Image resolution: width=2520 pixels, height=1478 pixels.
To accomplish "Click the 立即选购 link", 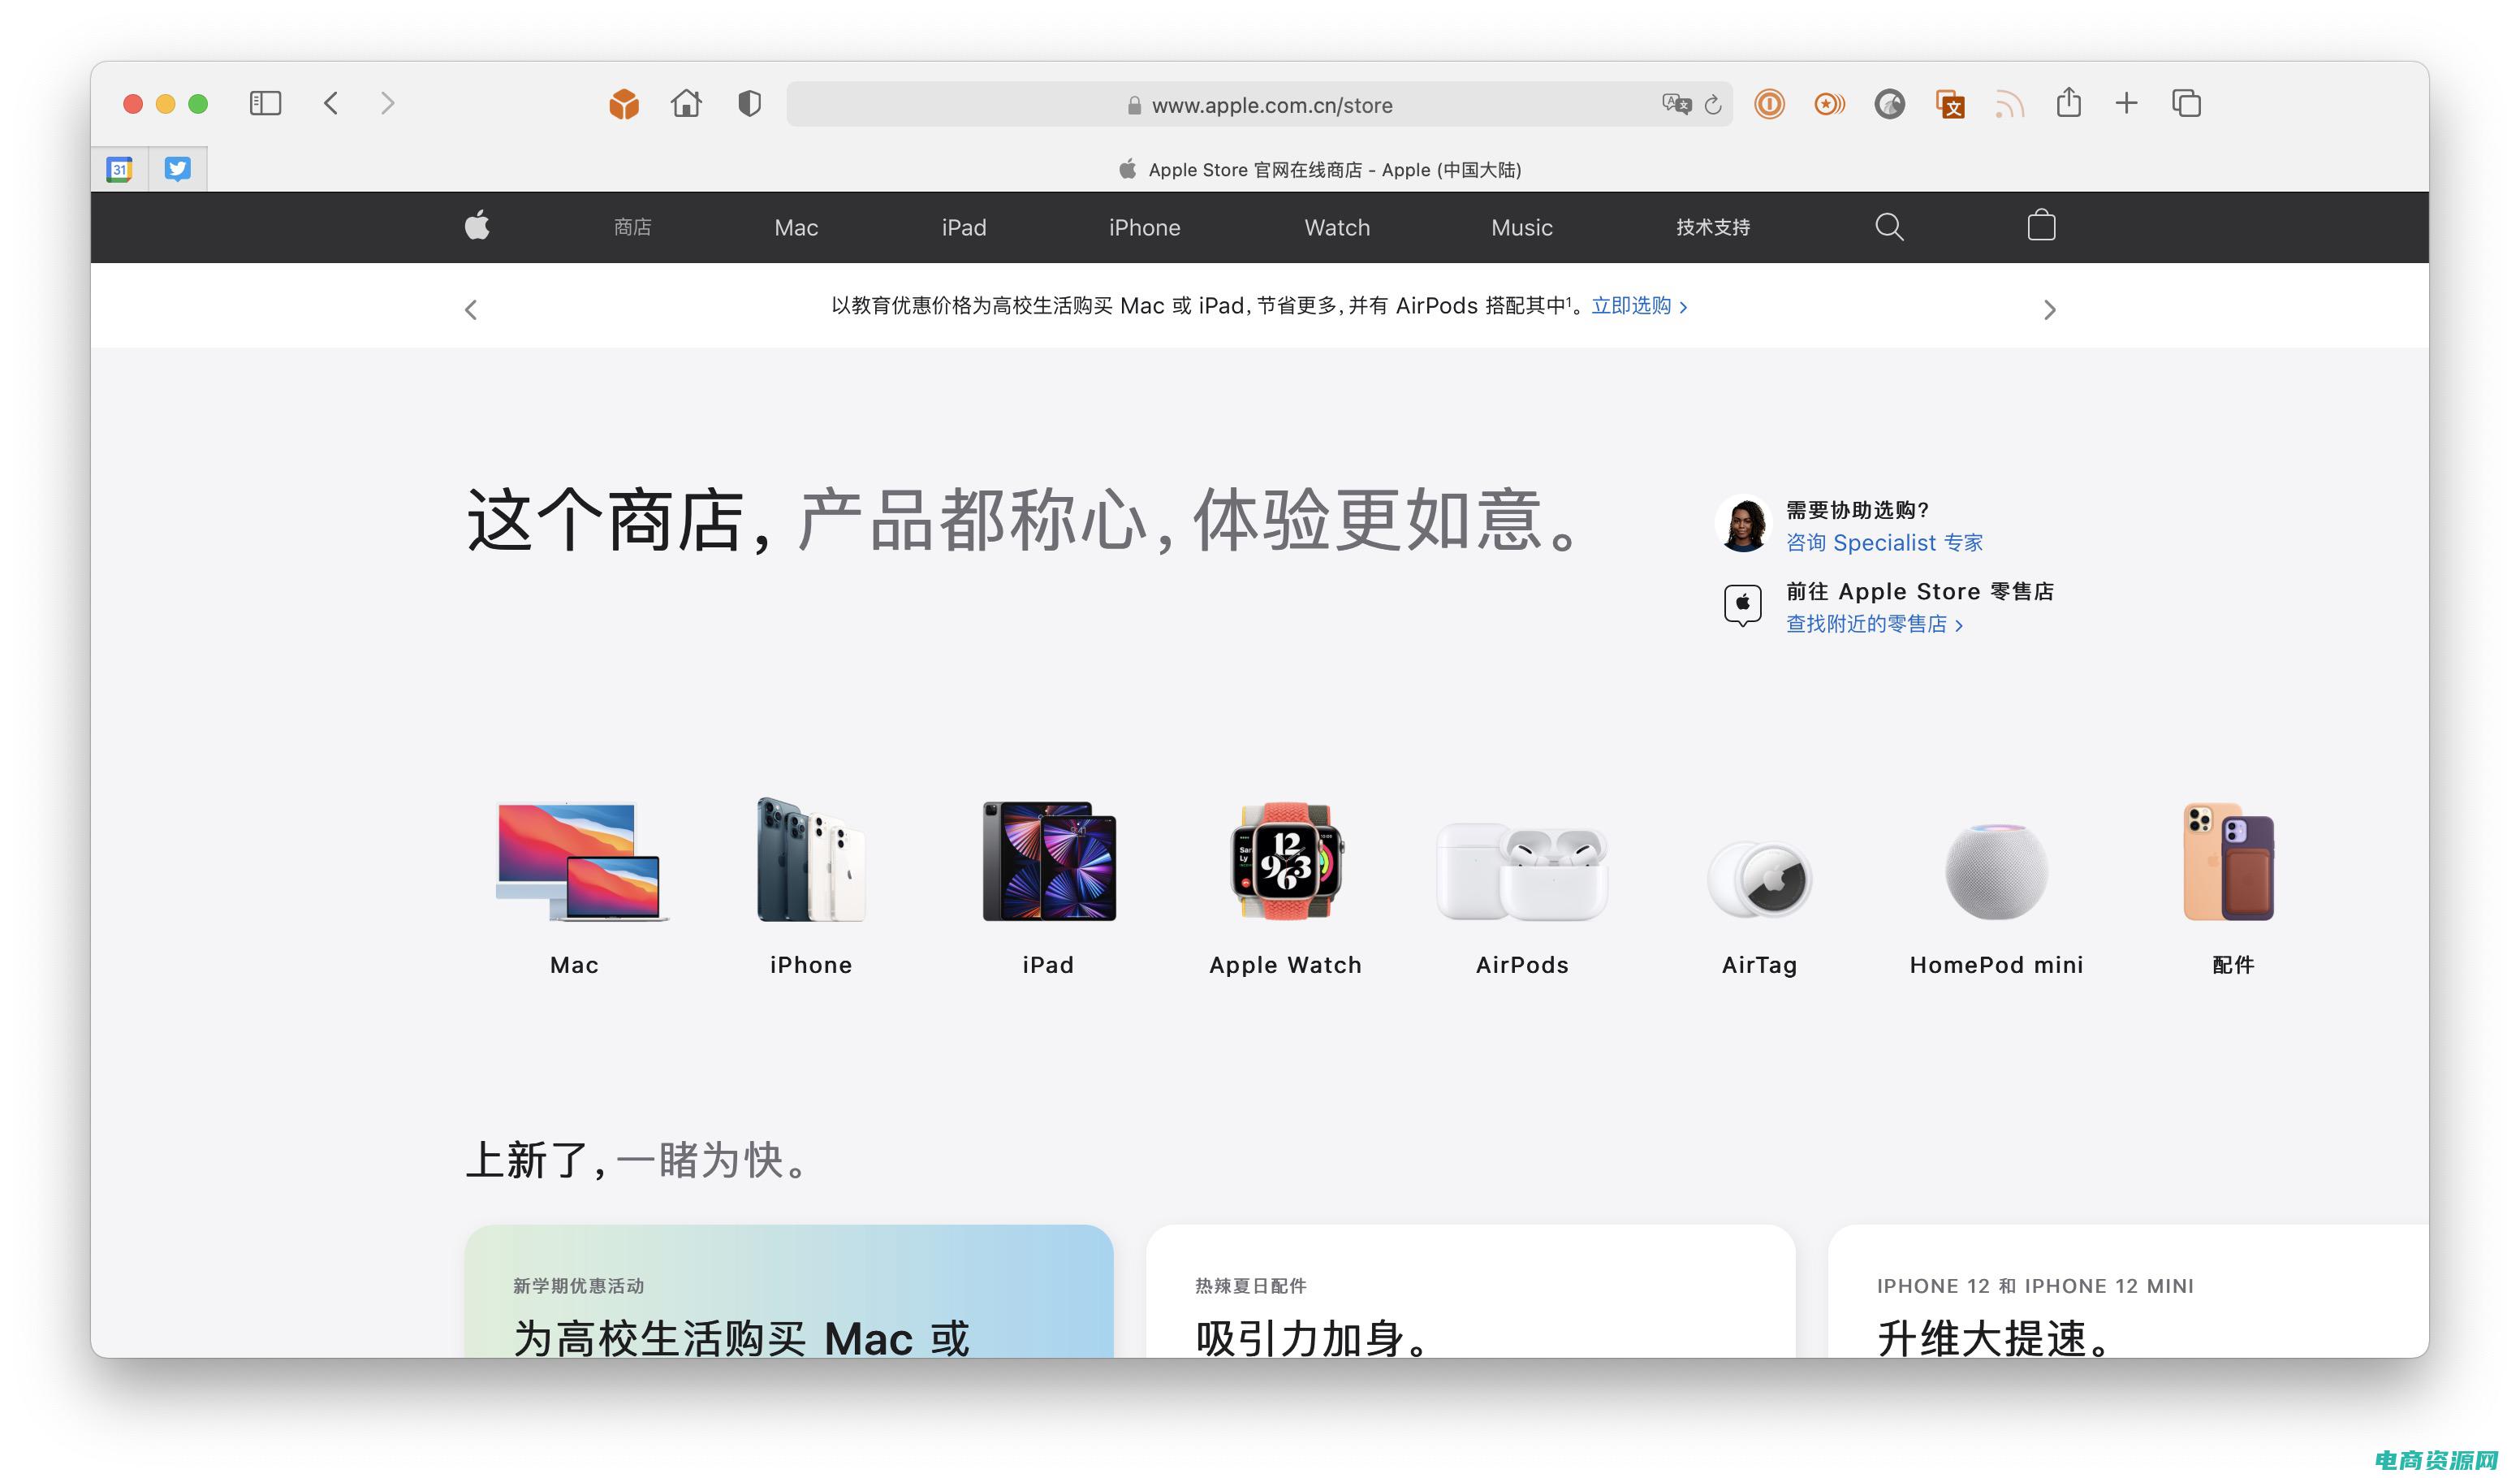I will [1639, 306].
